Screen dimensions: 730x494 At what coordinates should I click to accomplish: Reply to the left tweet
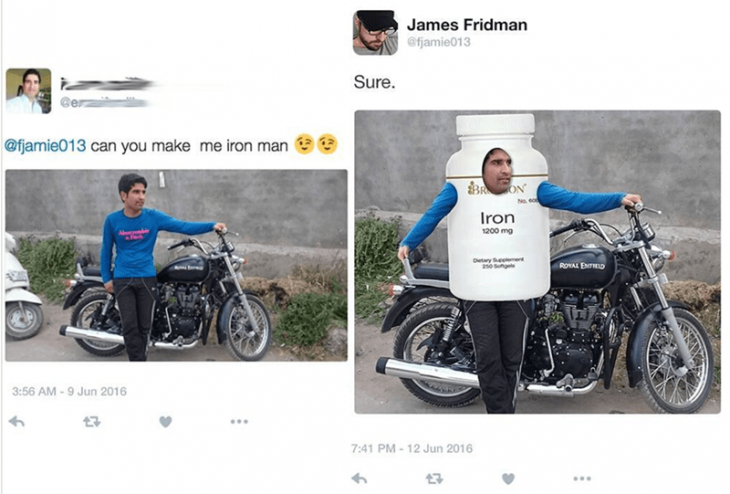click(x=17, y=422)
